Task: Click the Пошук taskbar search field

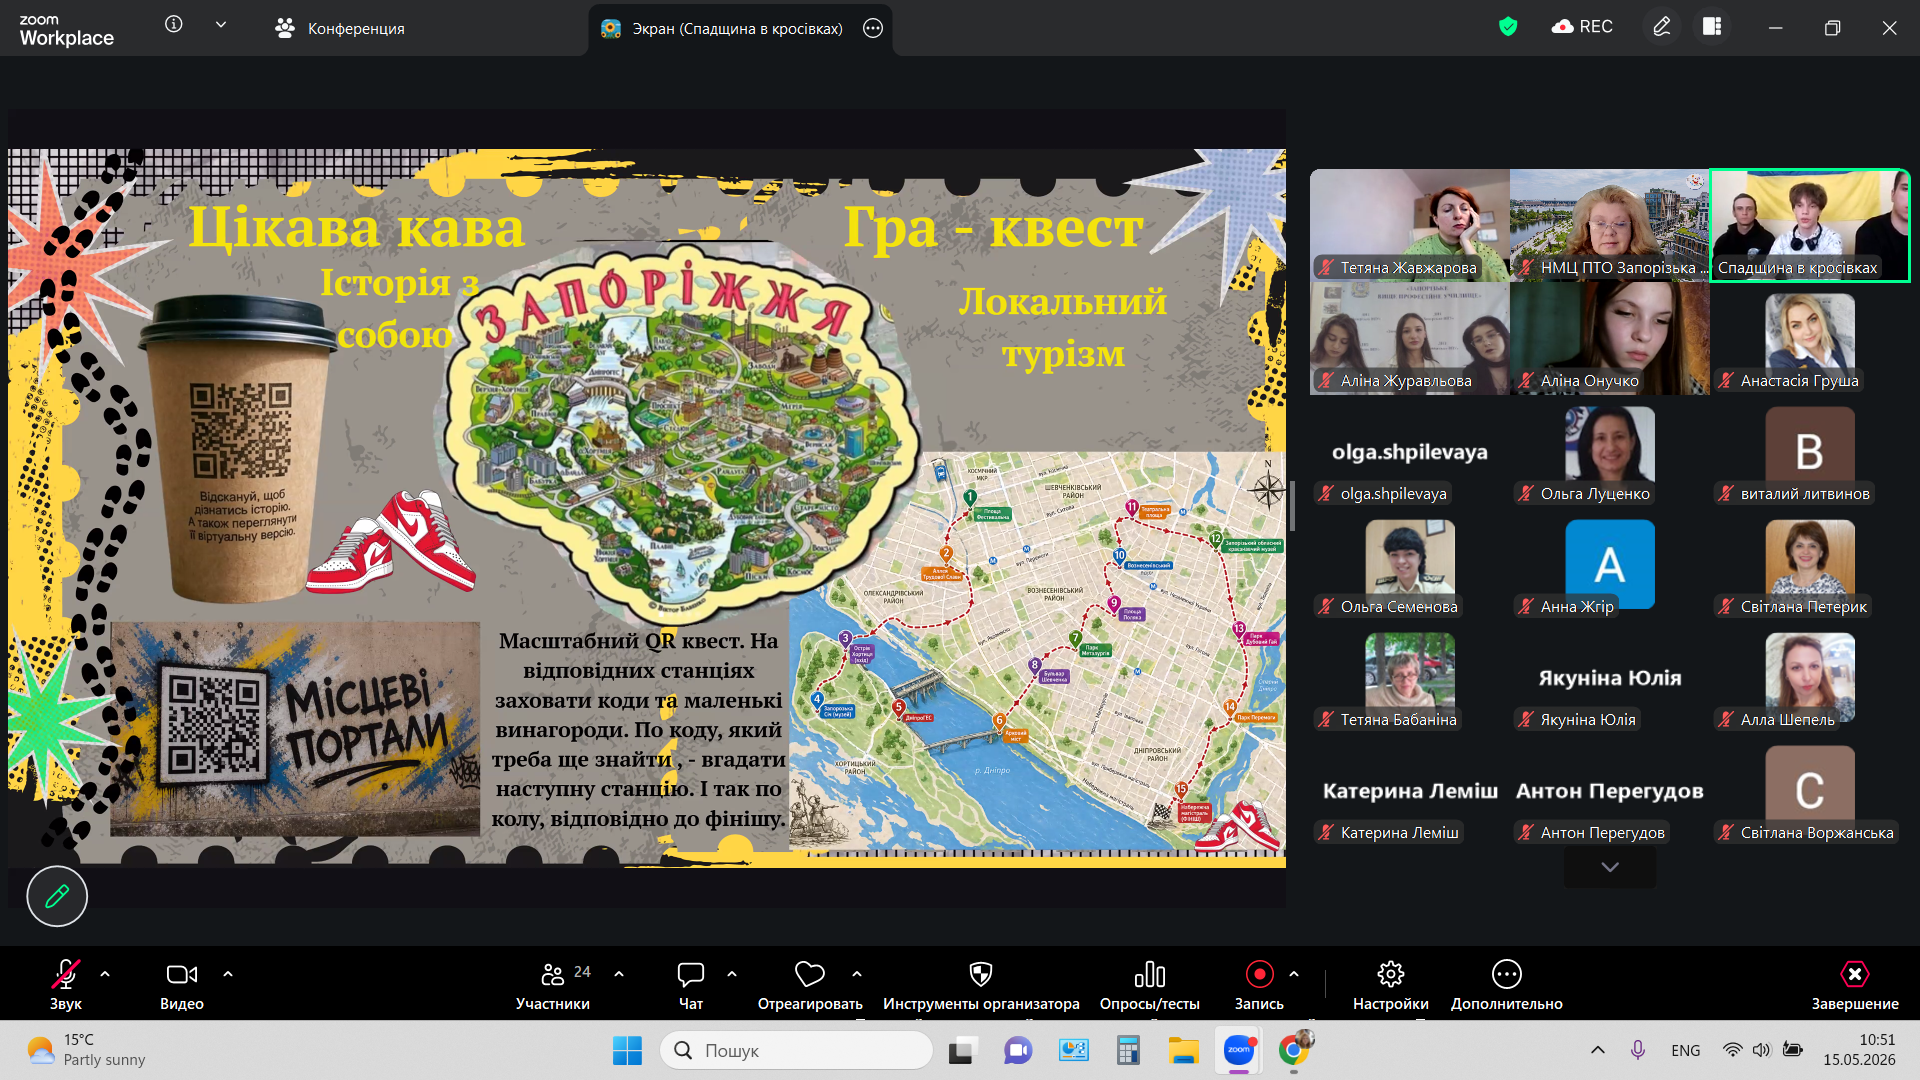Action: (x=796, y=1050)
